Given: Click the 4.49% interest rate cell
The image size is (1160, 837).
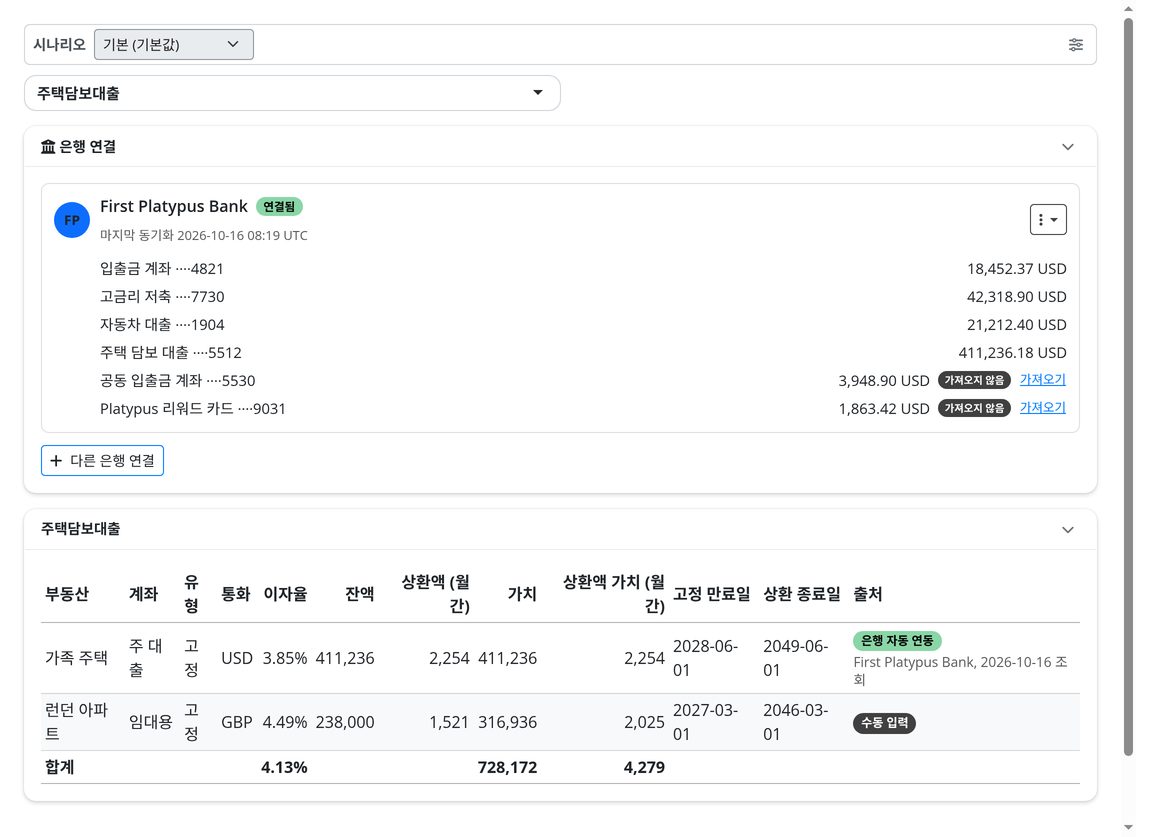Looking at the screenshot, I should click(285, 722).
